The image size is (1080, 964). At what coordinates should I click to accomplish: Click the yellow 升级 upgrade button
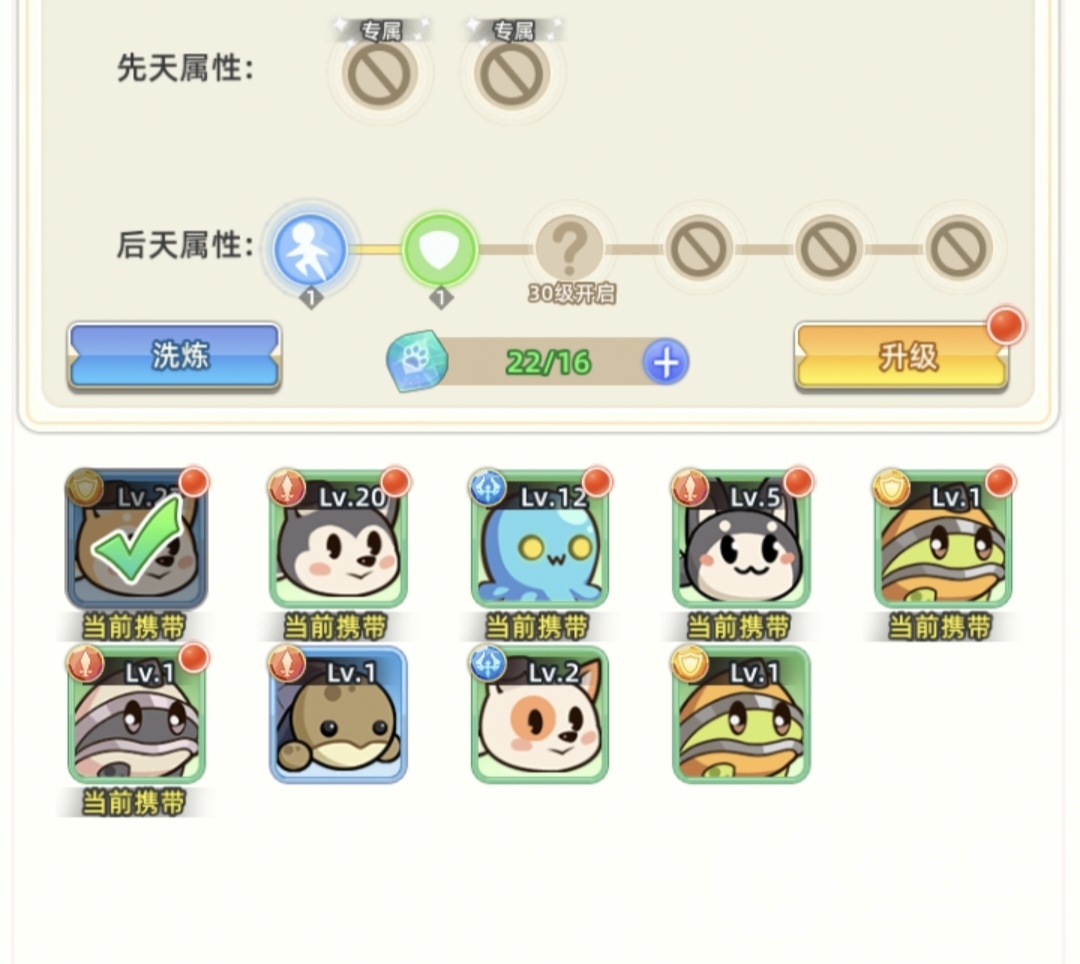tap(902, 357)
